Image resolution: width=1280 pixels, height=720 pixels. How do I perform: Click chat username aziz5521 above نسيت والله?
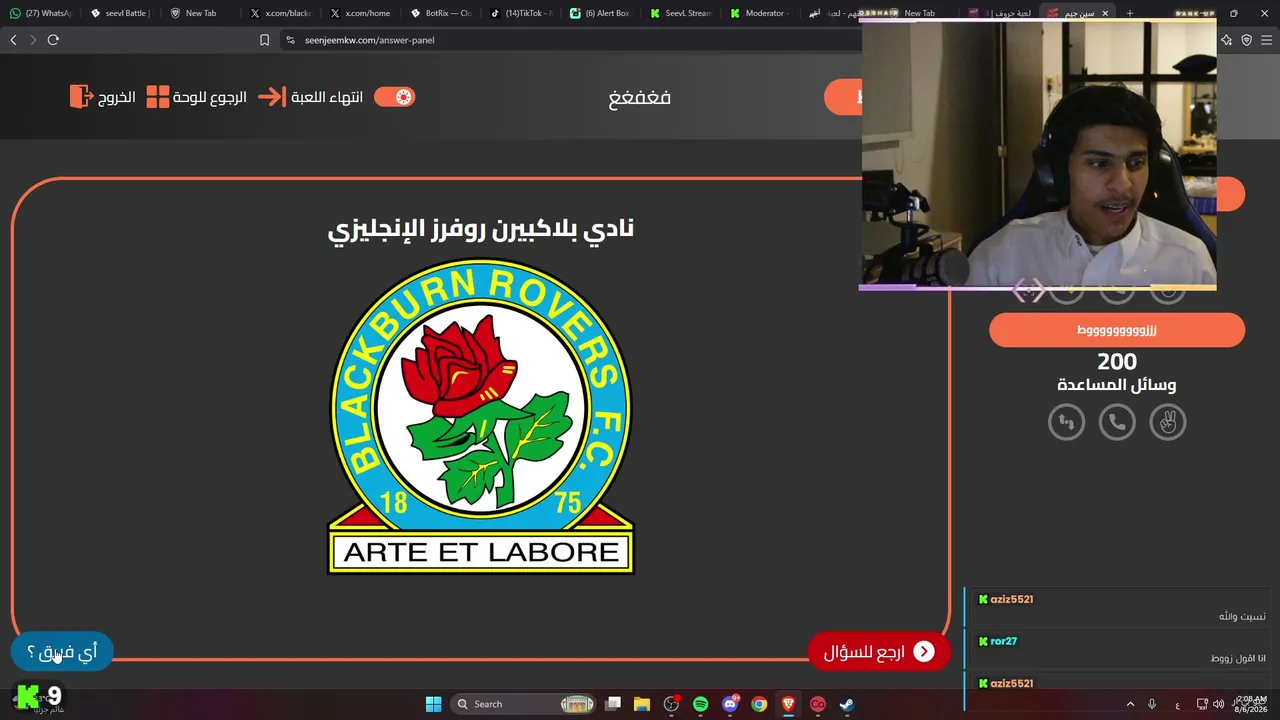[x=1011, y=599]
